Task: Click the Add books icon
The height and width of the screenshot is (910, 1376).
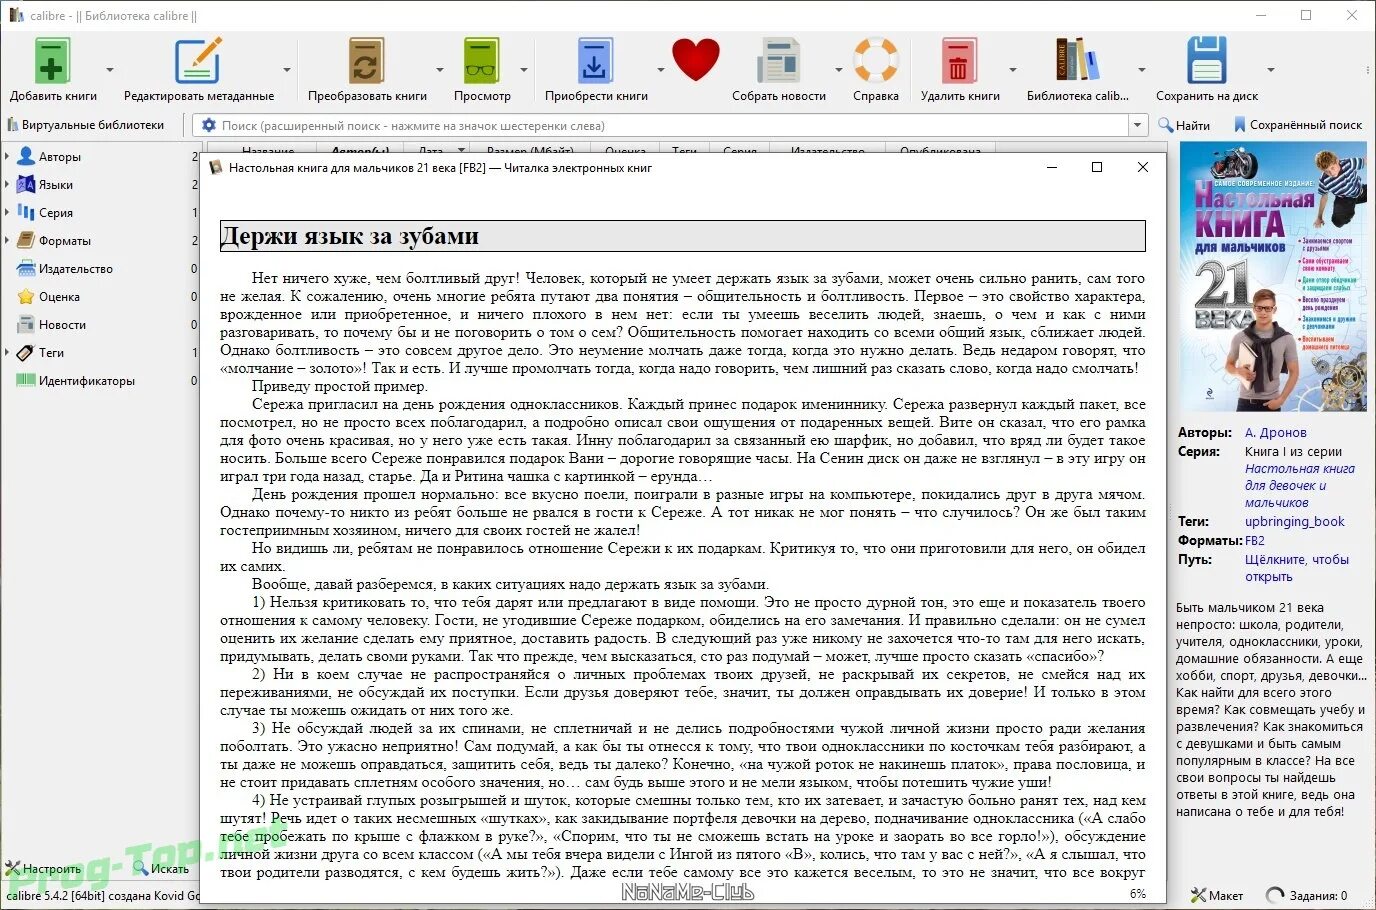Action: [52, 61]
